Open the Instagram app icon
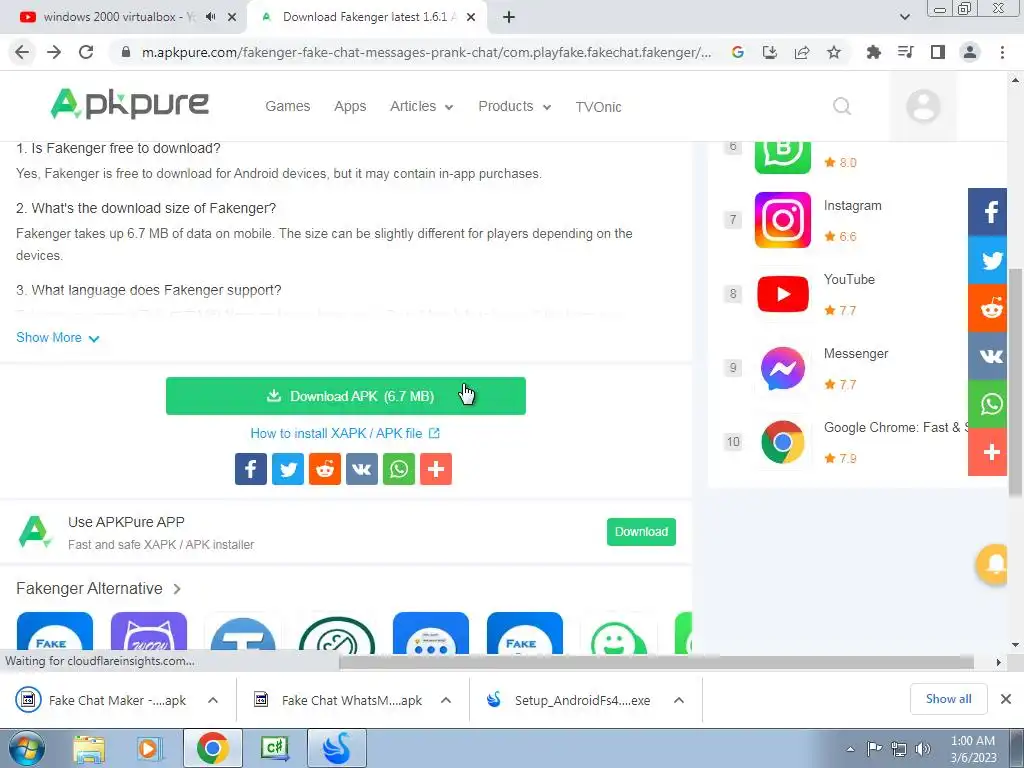Screen dimensions: 1024x768 point(782,220)
